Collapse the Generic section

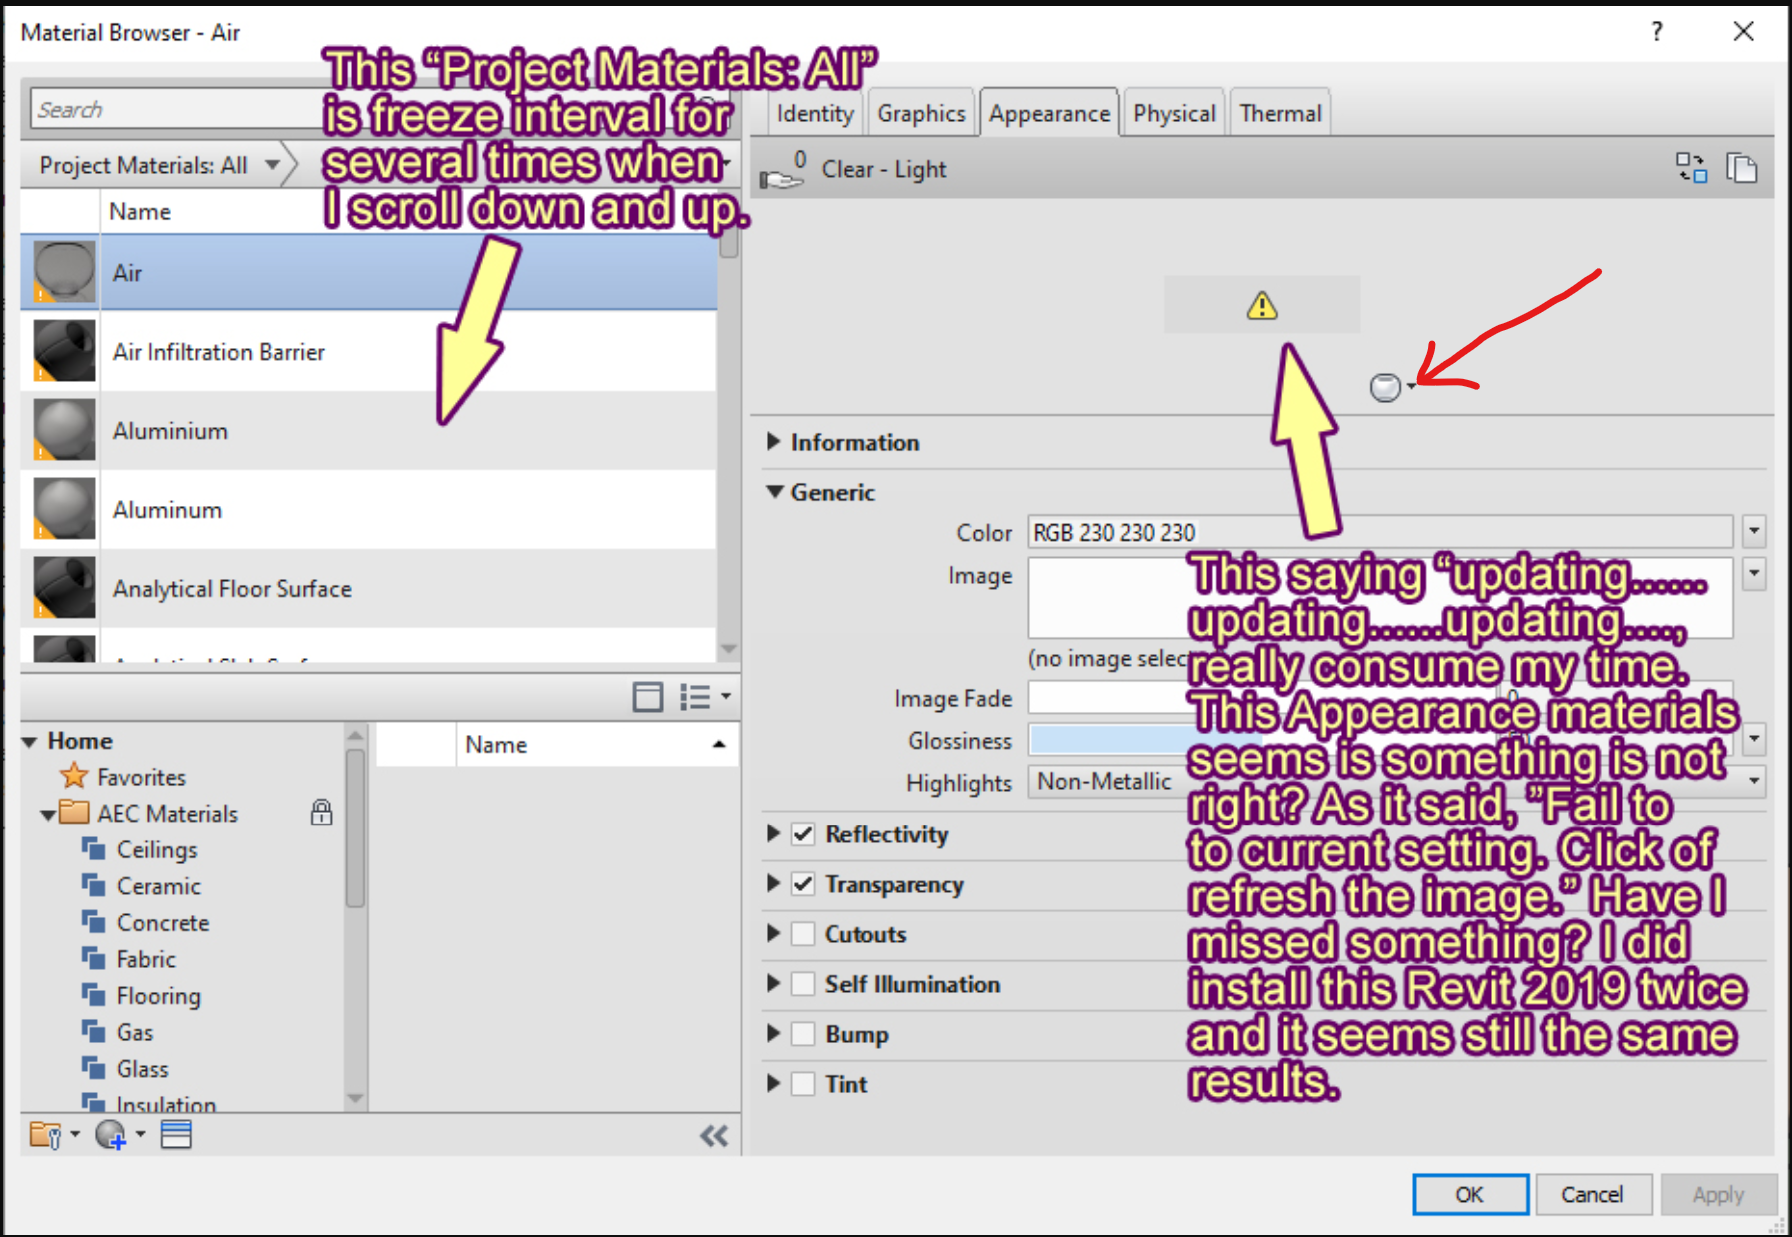tap(774, 491)
